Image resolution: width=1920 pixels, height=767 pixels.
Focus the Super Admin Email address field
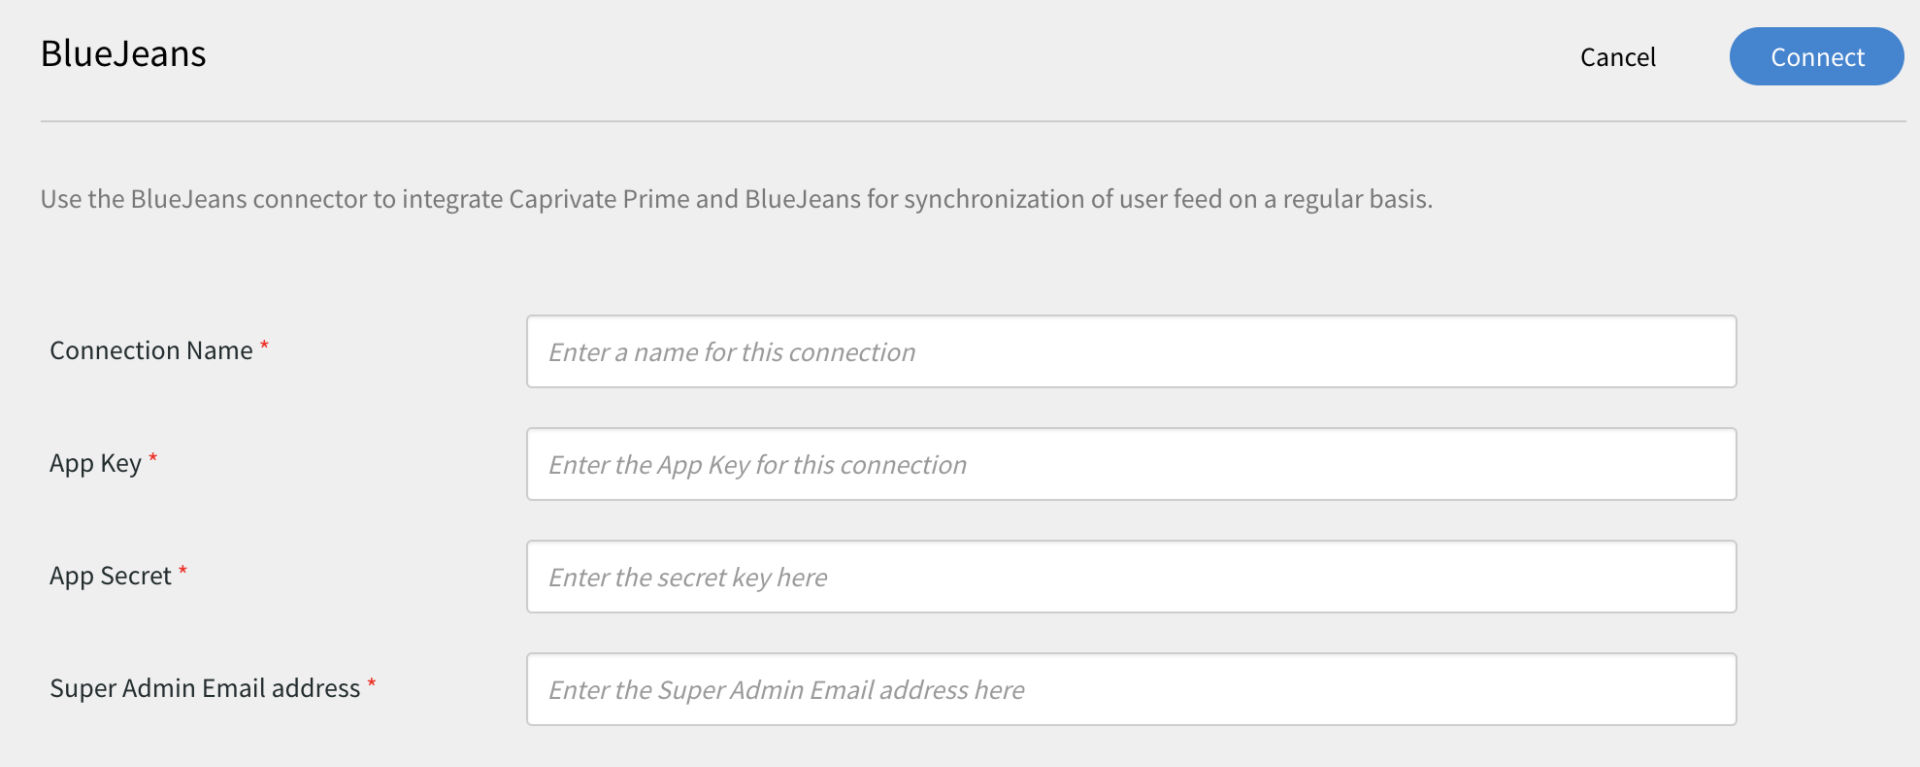pyautogui.click(x=1131, y=690)
